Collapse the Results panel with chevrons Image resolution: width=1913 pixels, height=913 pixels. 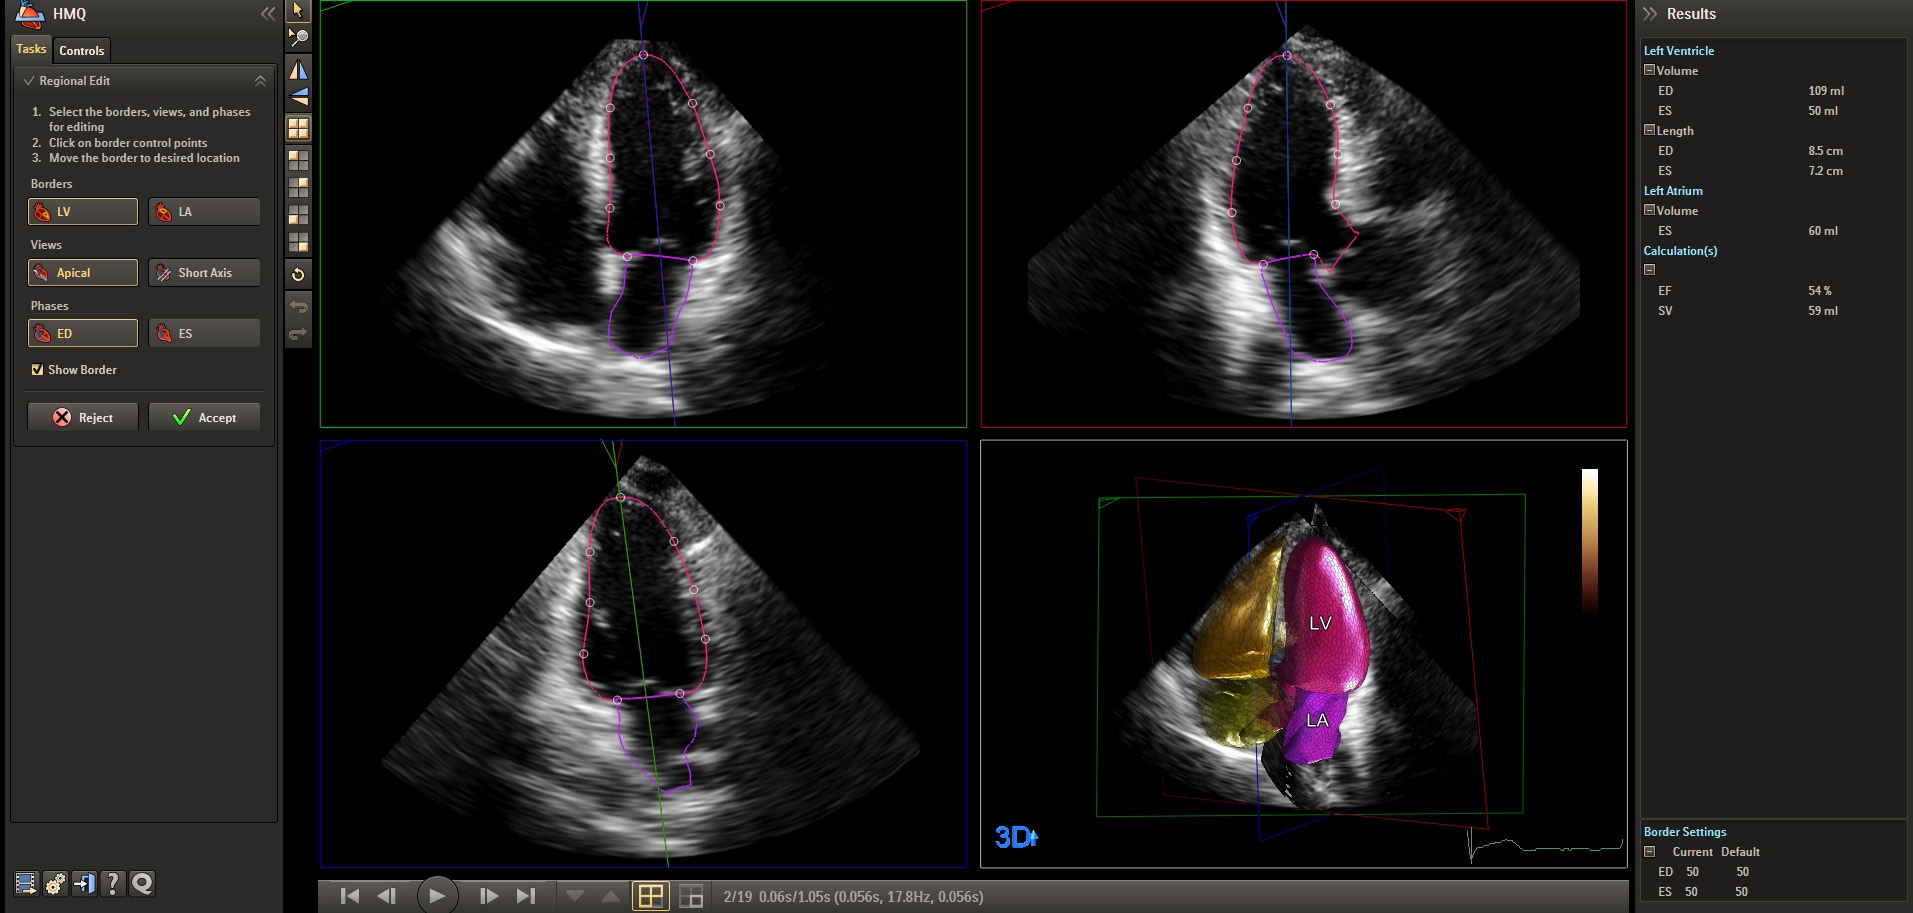pyautogui.click(x=1650, y=14)
